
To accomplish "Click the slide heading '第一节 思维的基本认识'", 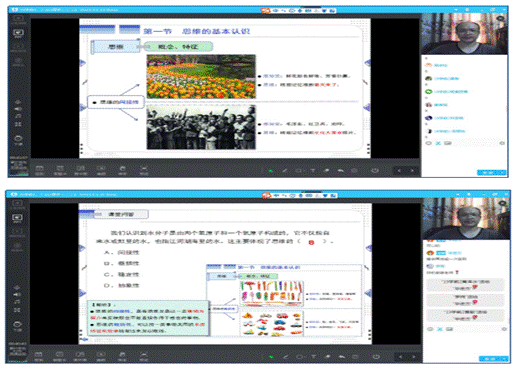I will click(197, 31).
